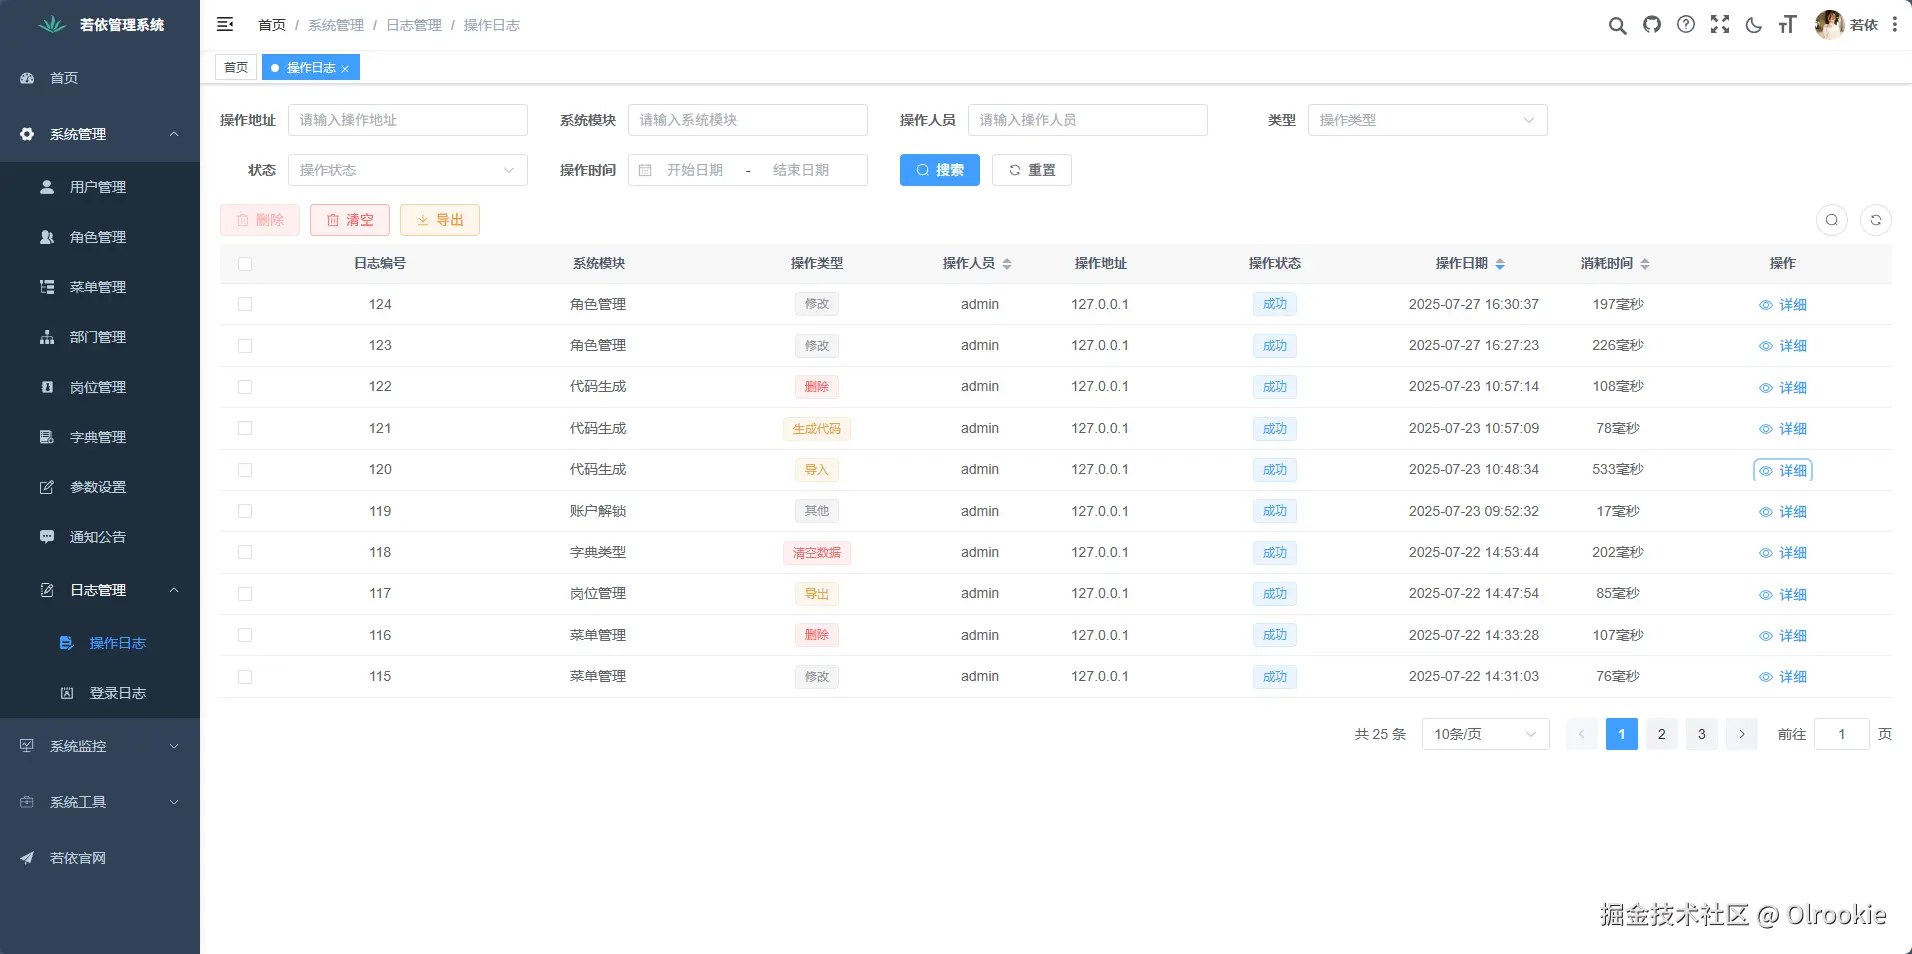Viewport: 1912px width, 954px height.
Task: Click the 导出 export button
Action: coord(439,220)
